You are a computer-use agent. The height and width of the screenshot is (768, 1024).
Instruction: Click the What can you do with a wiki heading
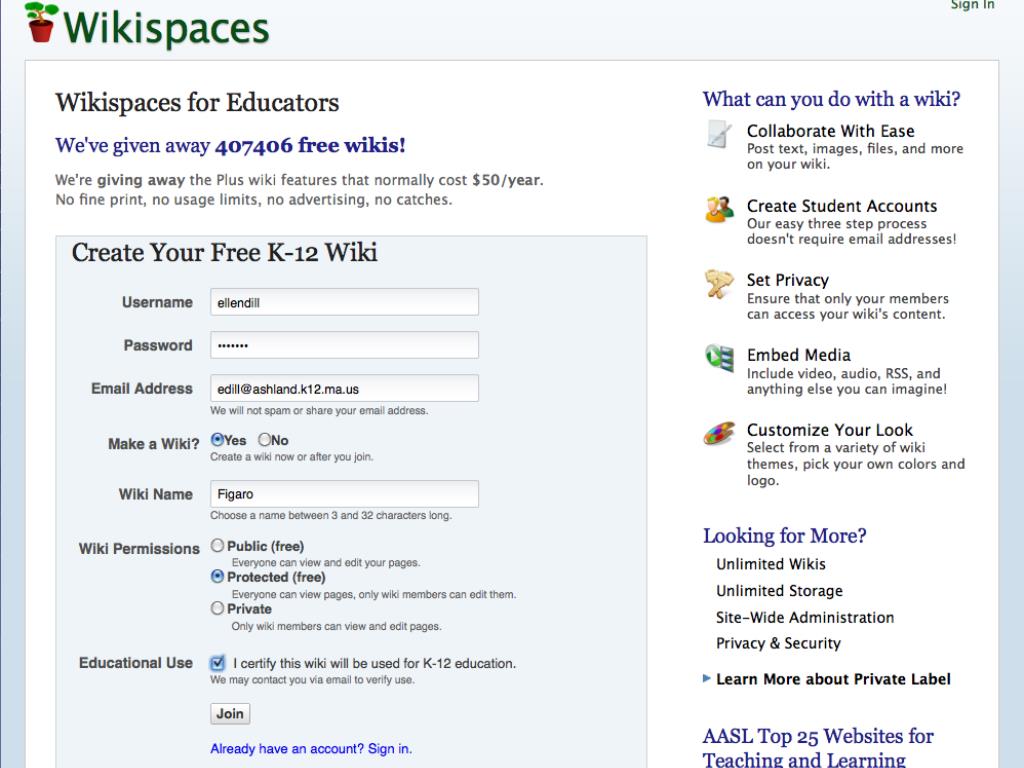[831, 99]
